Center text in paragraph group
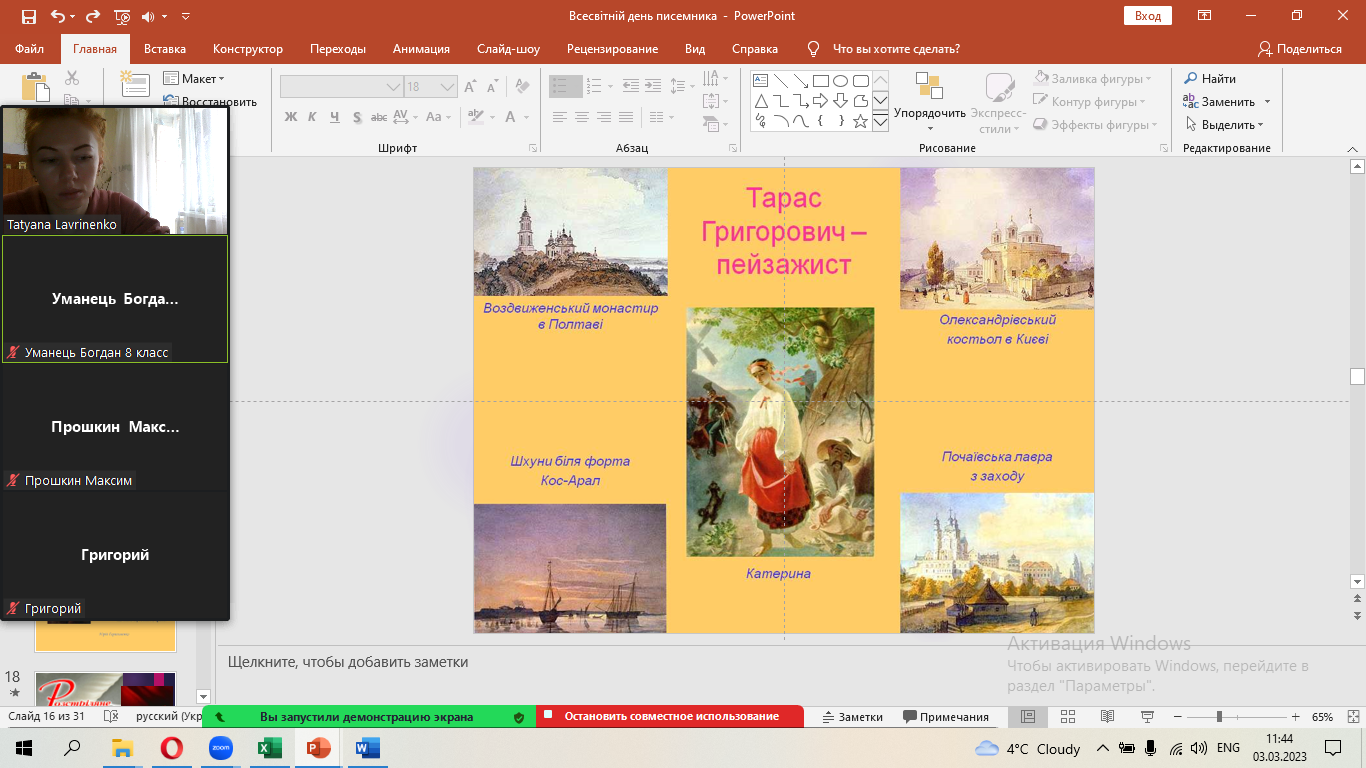1366x768 pixels. [x=582, y=117]
